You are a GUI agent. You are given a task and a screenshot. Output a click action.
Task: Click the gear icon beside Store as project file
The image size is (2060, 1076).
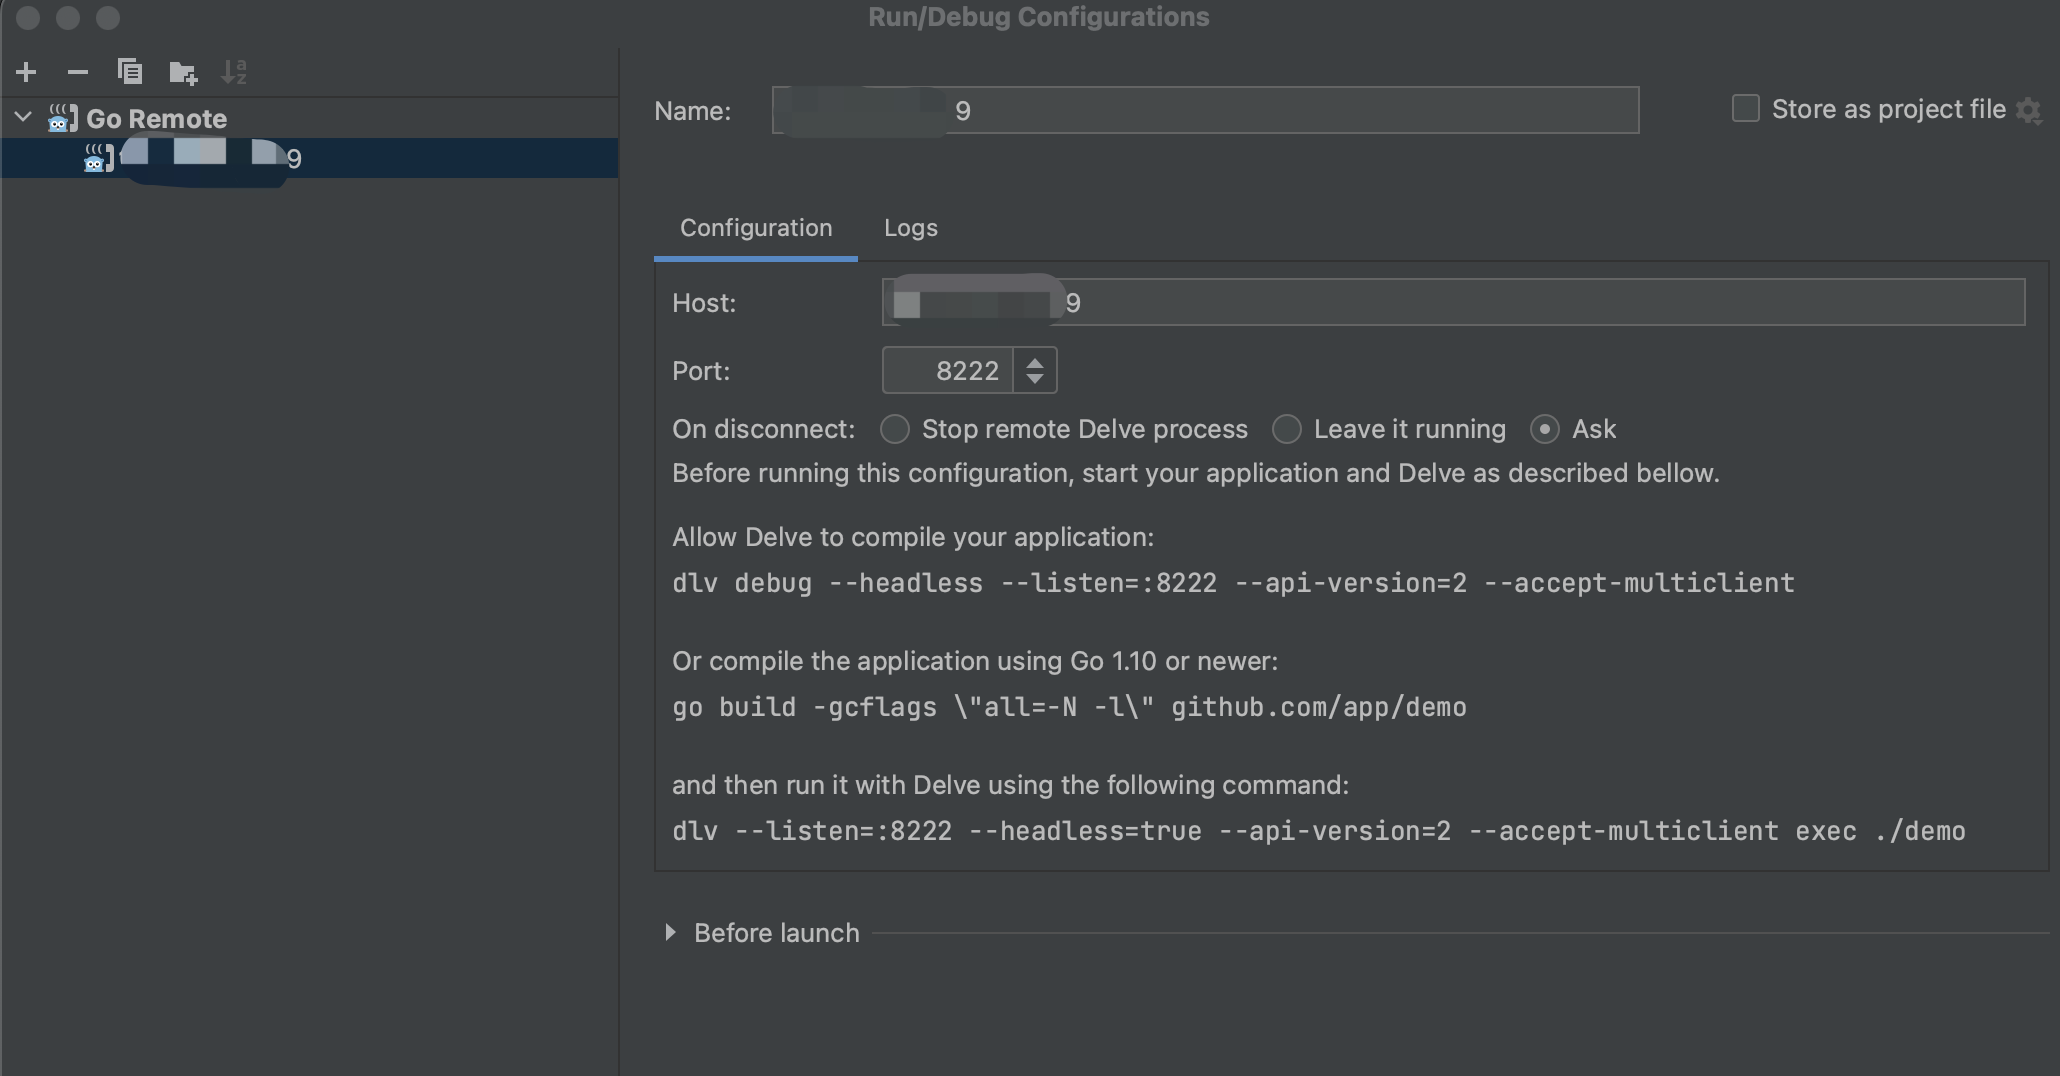[x=2028, y=110]
